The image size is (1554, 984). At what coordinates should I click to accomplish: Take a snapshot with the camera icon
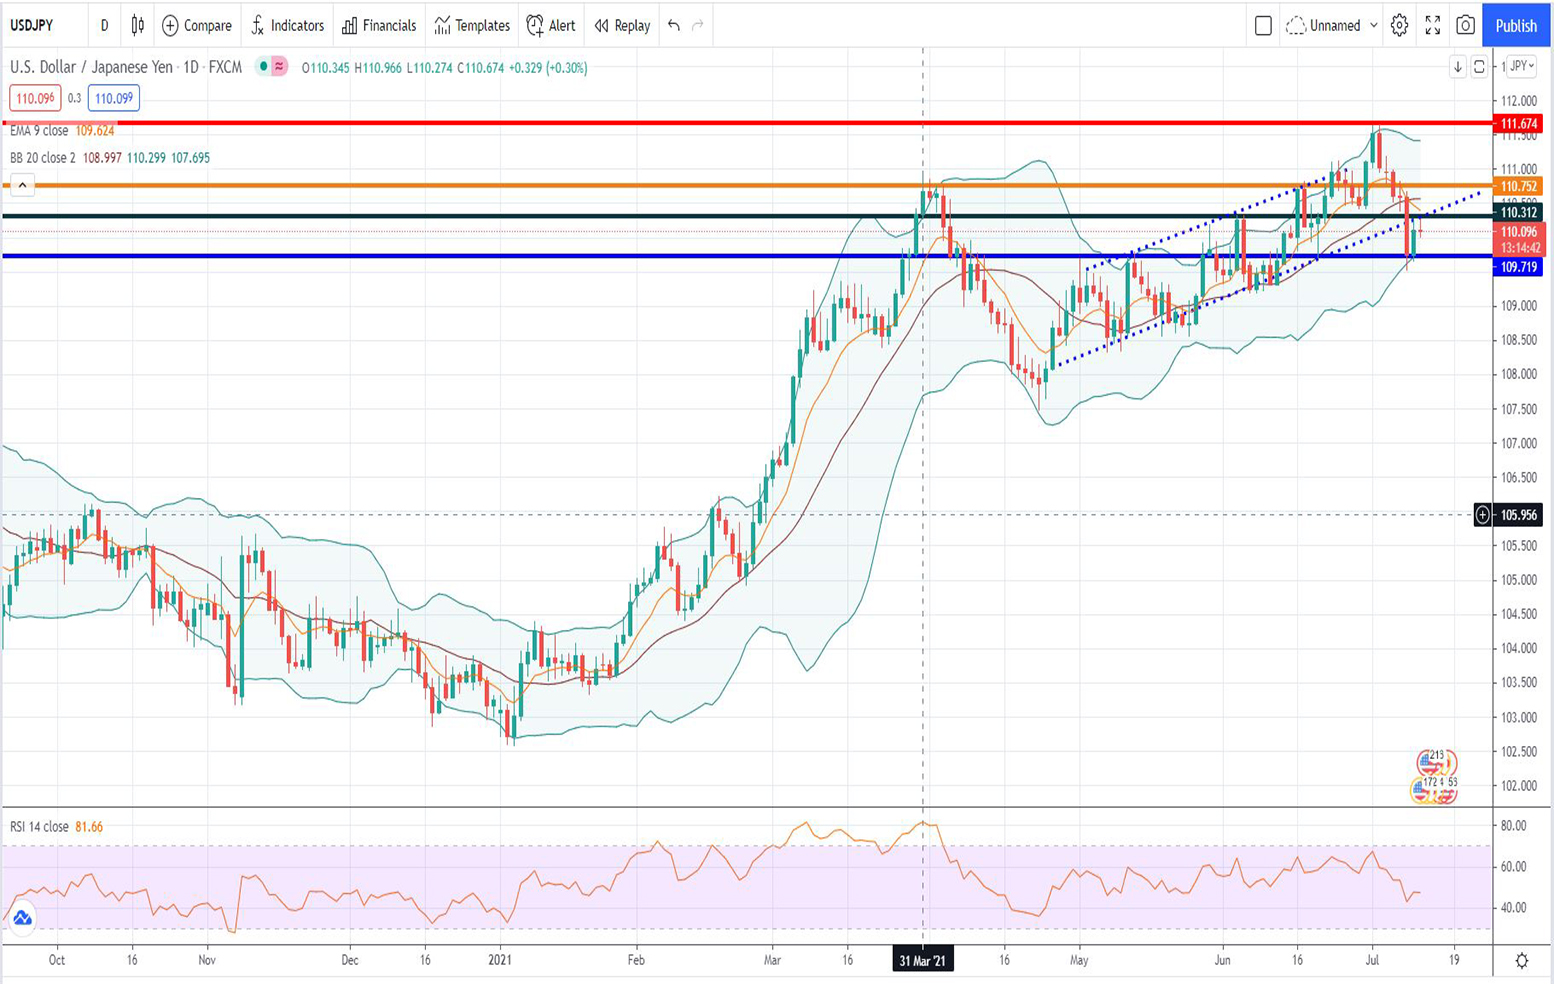(x=1465, y=26)
